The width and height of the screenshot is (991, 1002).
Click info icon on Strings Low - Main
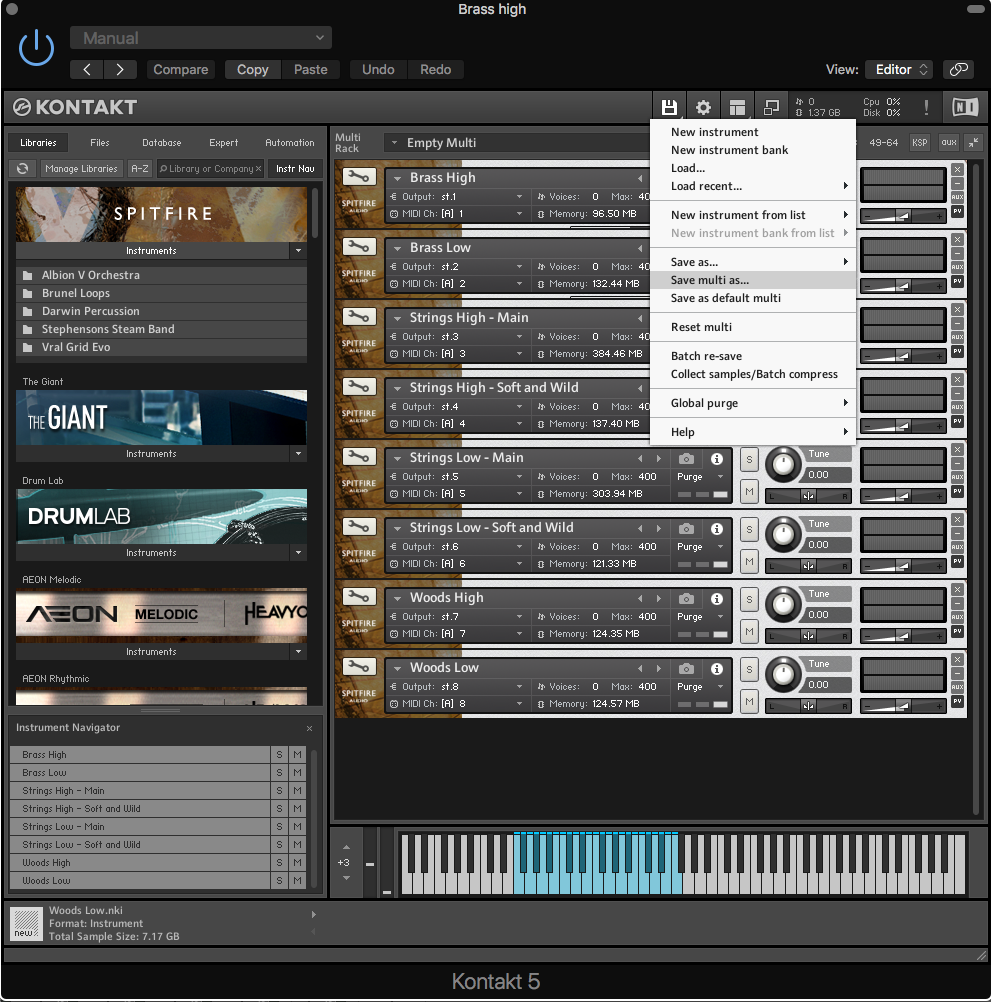(717, 459)
